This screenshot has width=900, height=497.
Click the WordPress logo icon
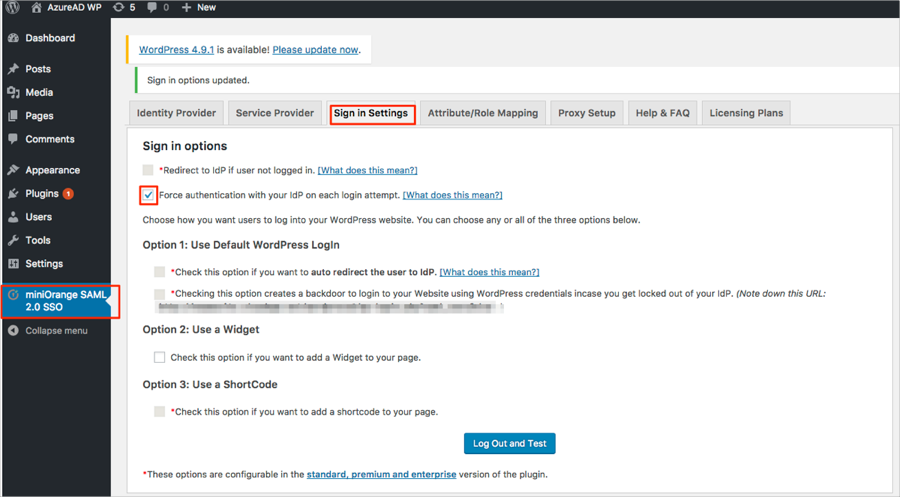pyautogui.click(x=13, y=8)
